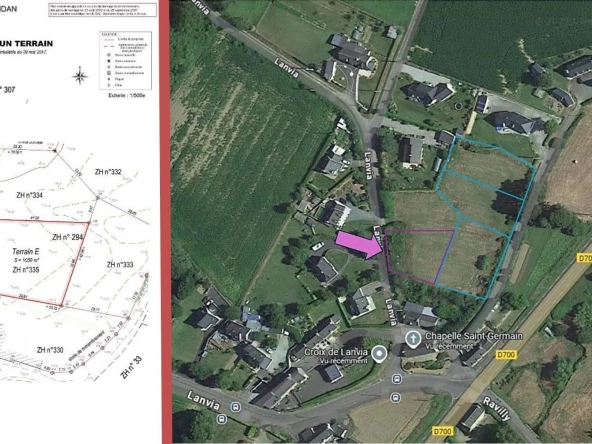
Task: Click the UN TERRAIN plan title
Action: [x=26, y=44]
